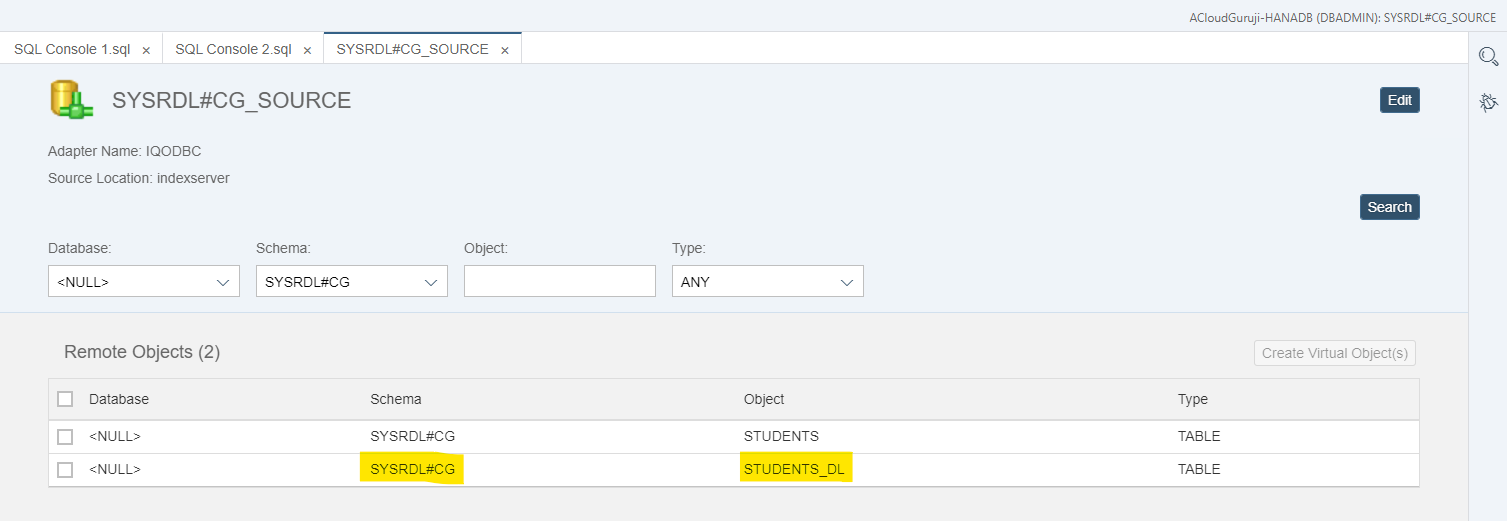The width and height of the screenshot is (1507, 521).
Task: Focus the Object text input field
Action: 560,282
